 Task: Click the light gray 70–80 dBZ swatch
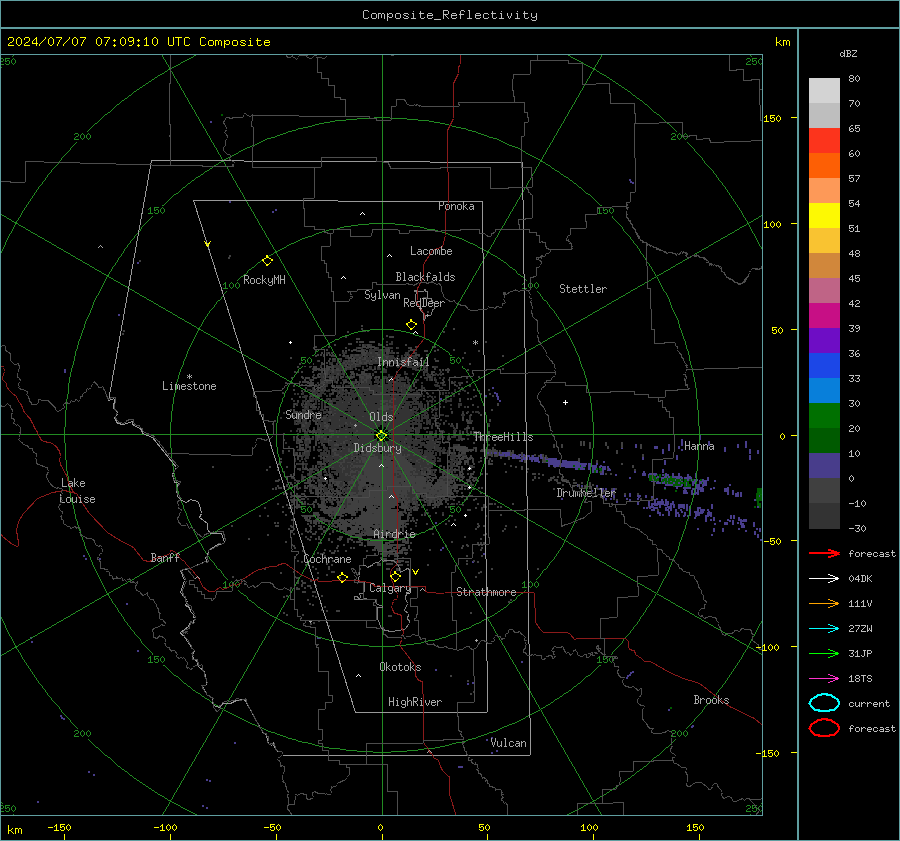(824, 91)
